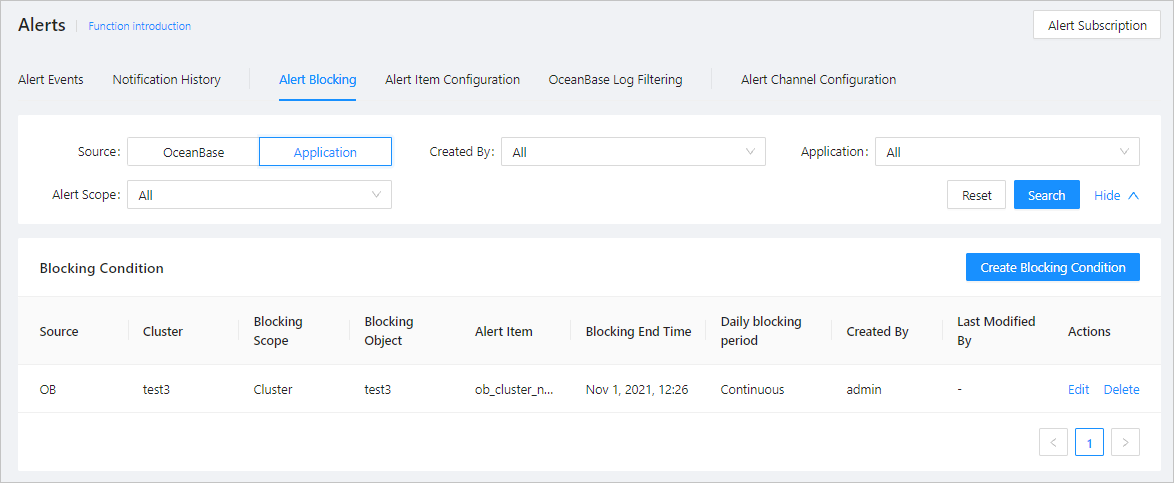Go to the previous page arrow

point(1053,442)
